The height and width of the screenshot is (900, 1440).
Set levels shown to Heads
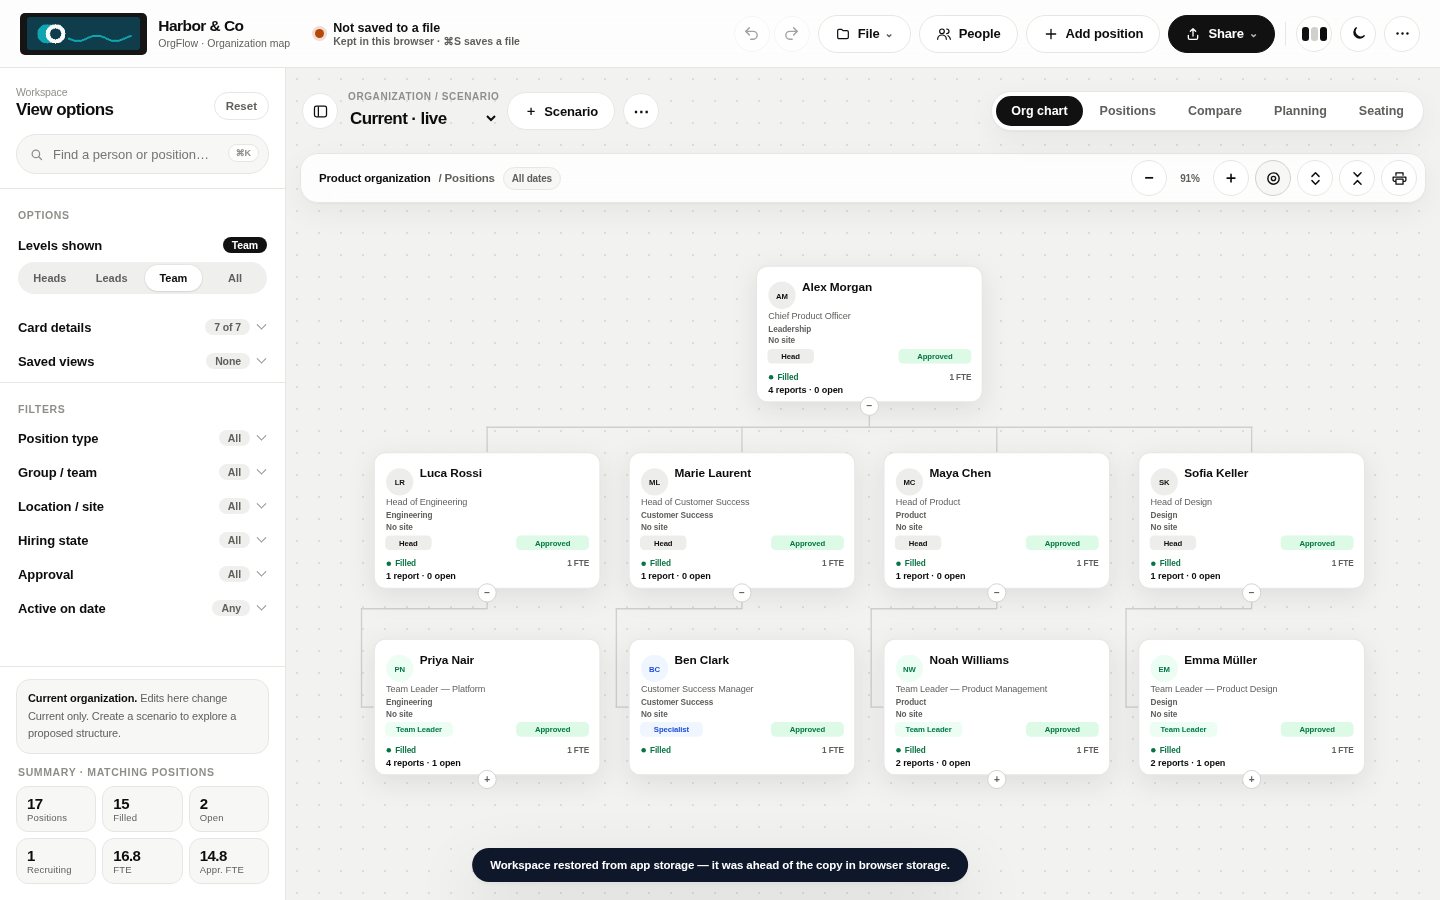(50, 278)
